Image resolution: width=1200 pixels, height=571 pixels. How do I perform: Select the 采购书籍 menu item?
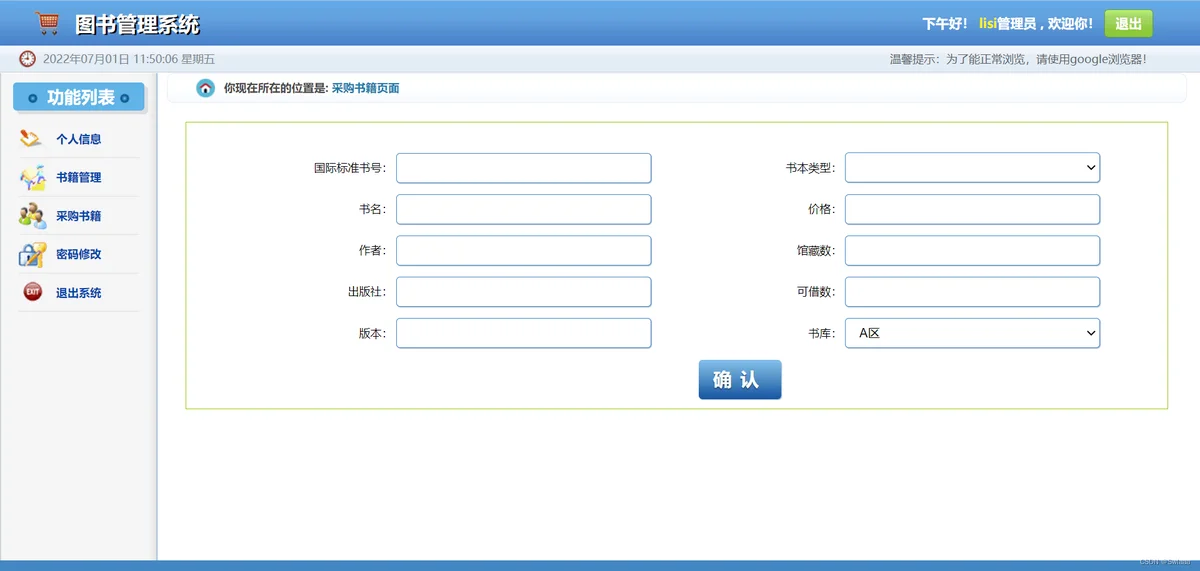pyautogui.click(x=78, y=216)
